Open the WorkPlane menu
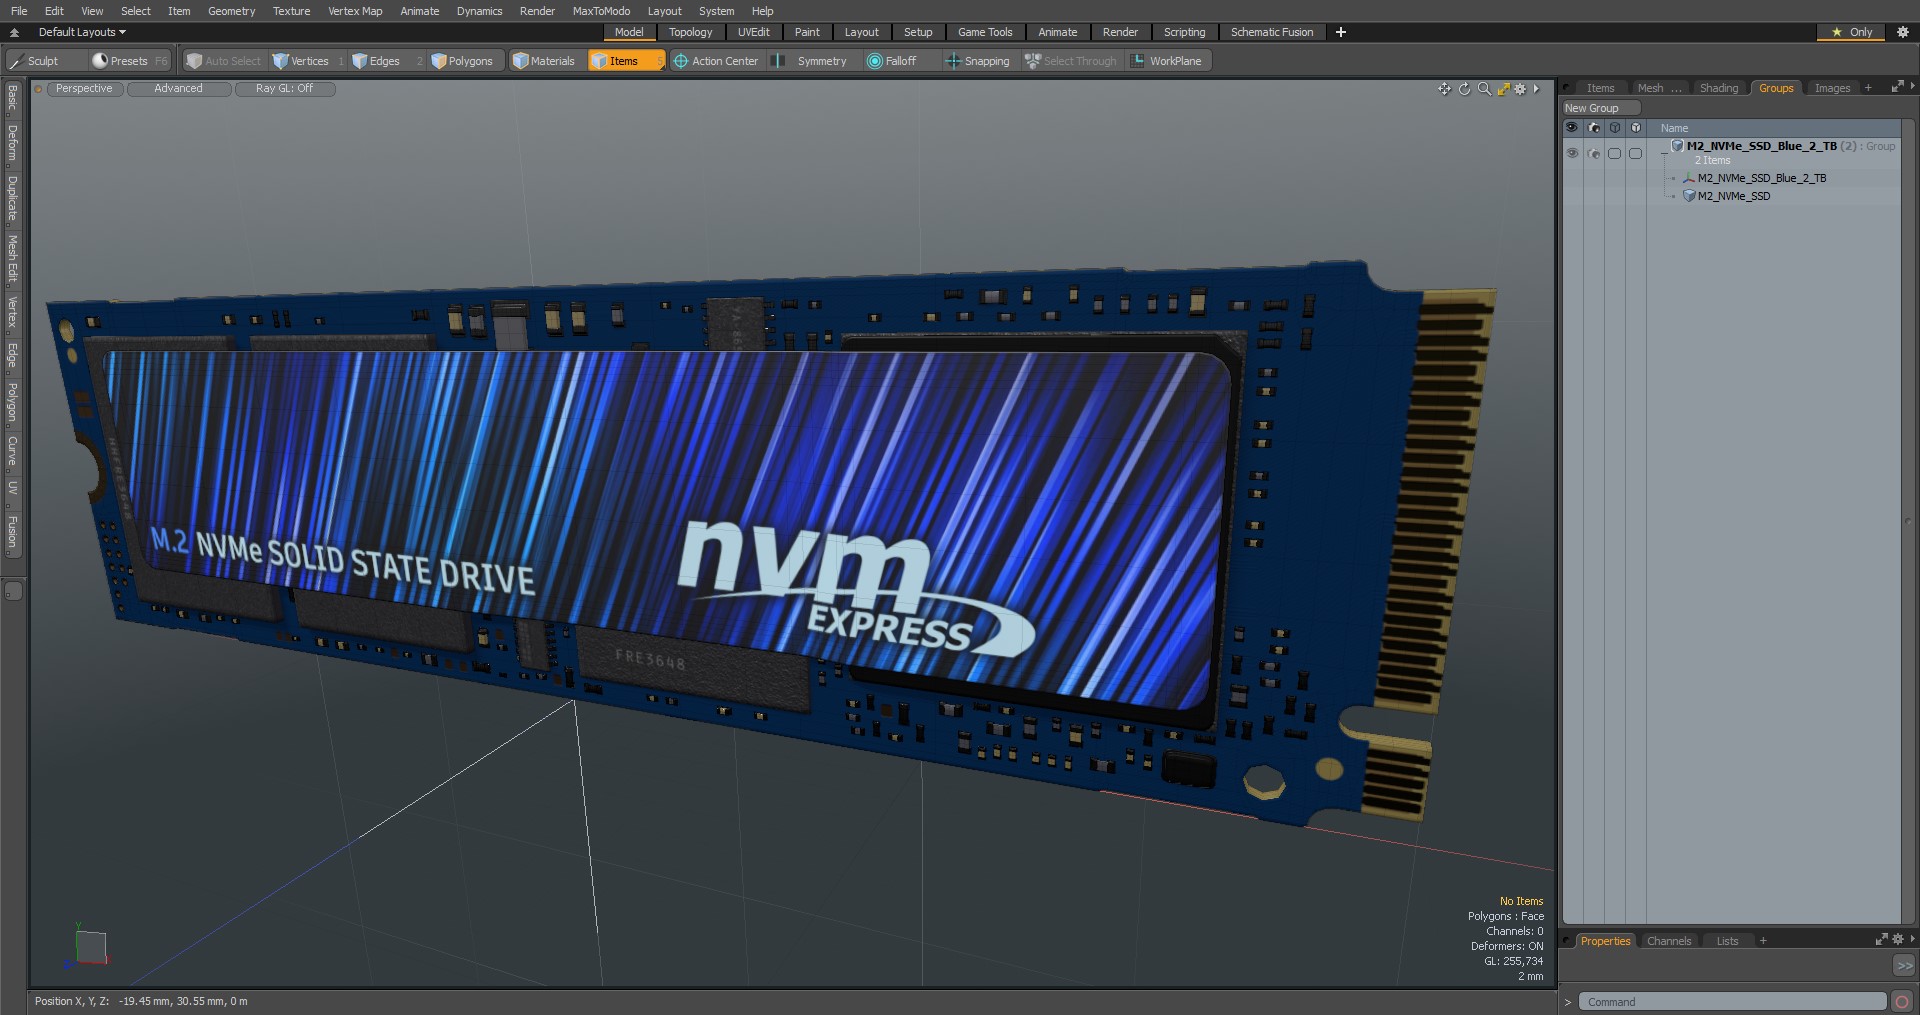 (1167, 61)
